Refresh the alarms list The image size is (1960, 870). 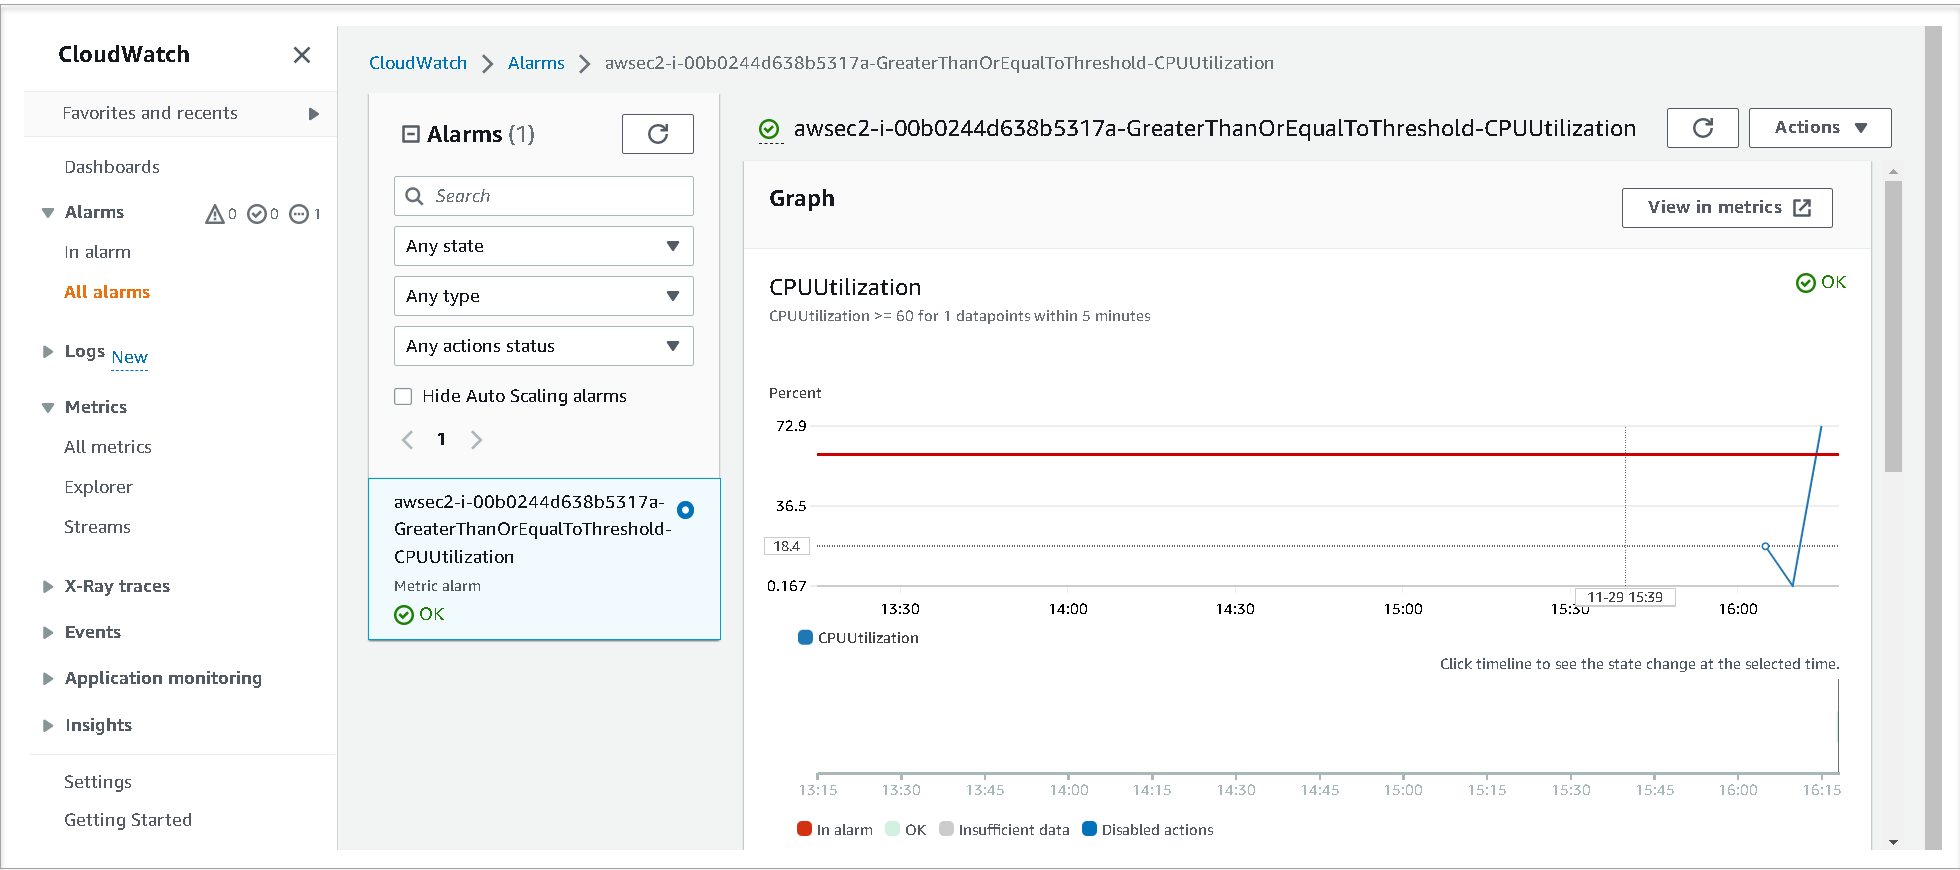657,134
